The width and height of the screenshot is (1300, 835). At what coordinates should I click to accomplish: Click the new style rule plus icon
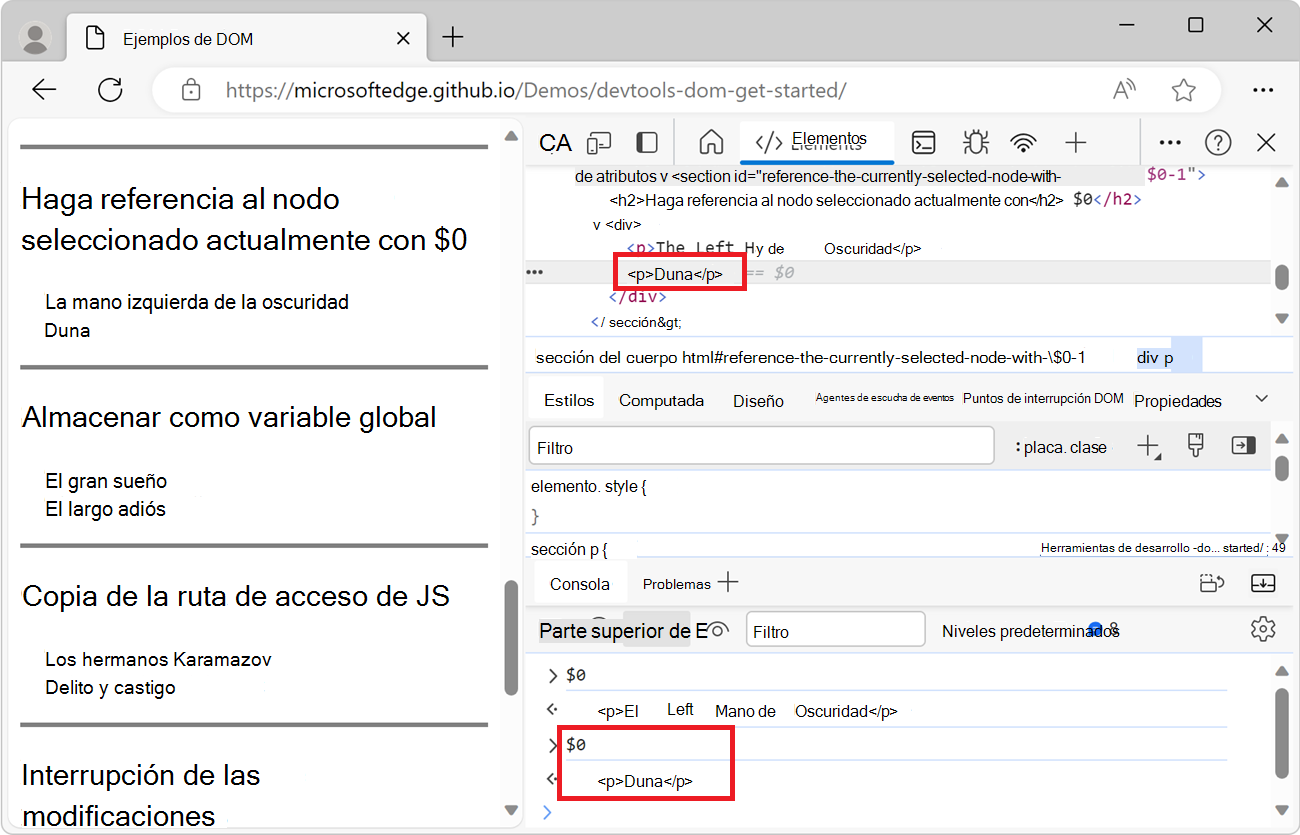1148,447
